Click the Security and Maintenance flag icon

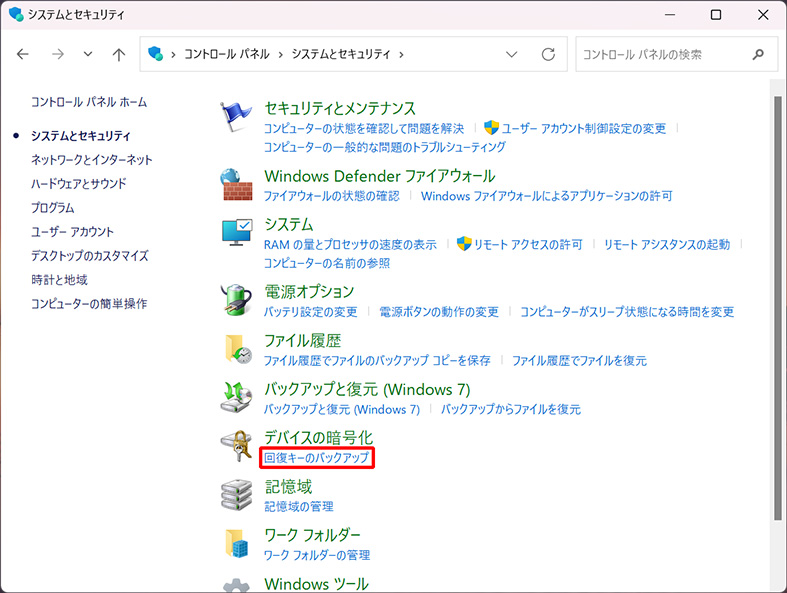pos(235,116)
